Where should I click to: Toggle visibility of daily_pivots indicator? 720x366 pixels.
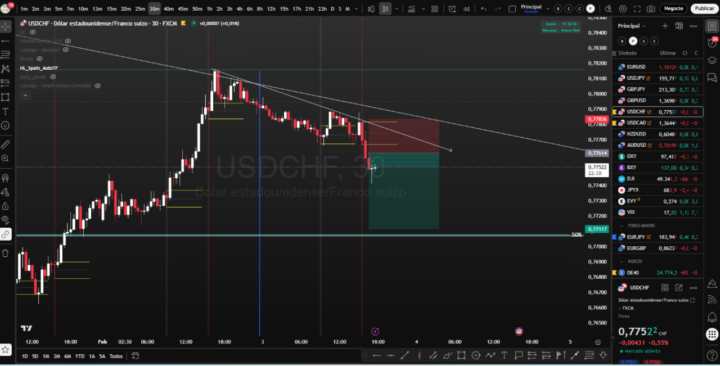53,77
